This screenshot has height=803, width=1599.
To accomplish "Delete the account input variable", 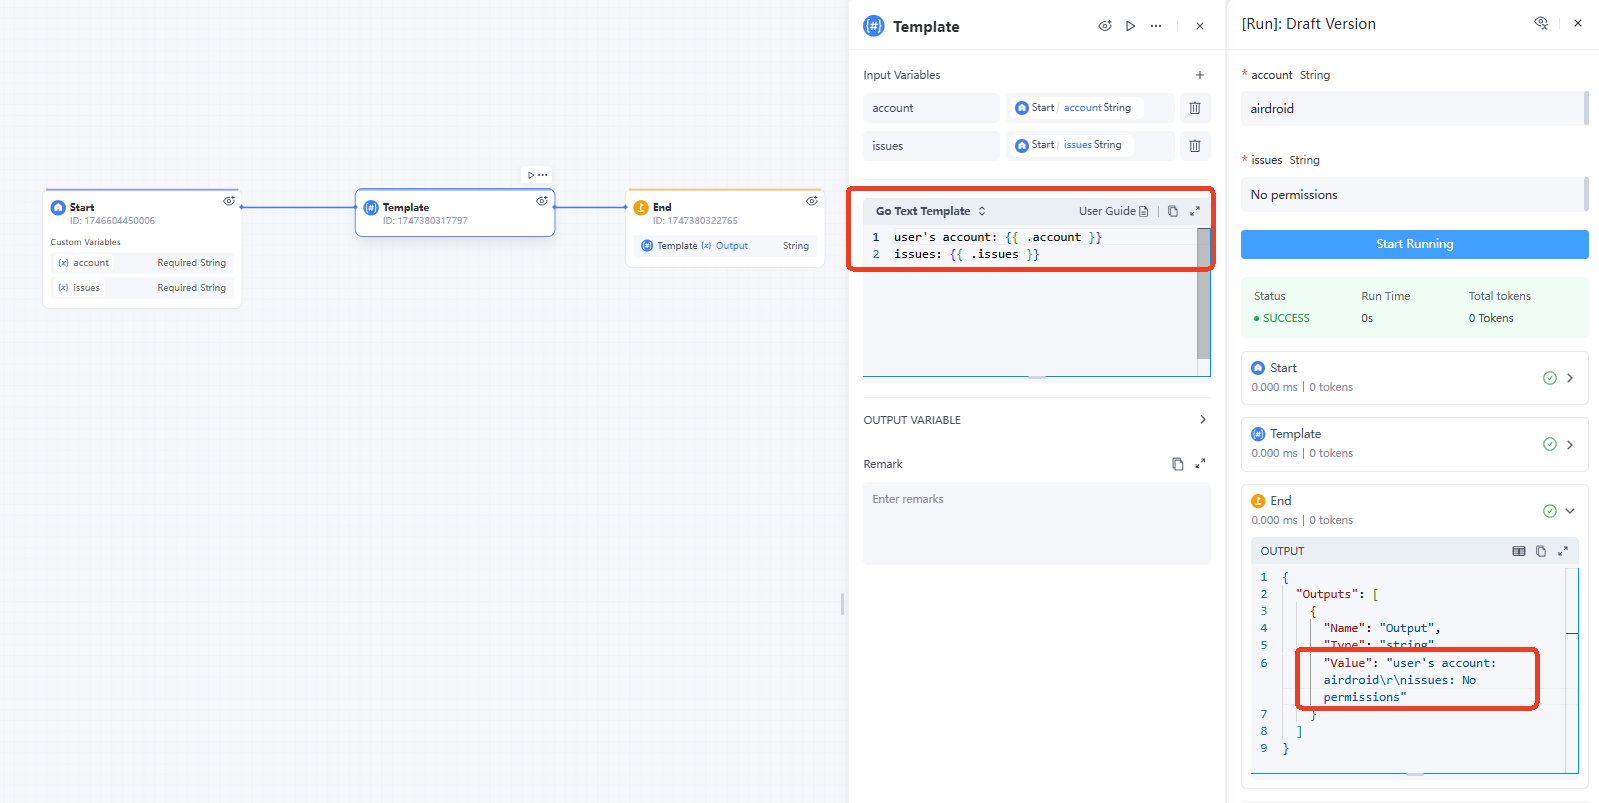I will click(1195, 108).
